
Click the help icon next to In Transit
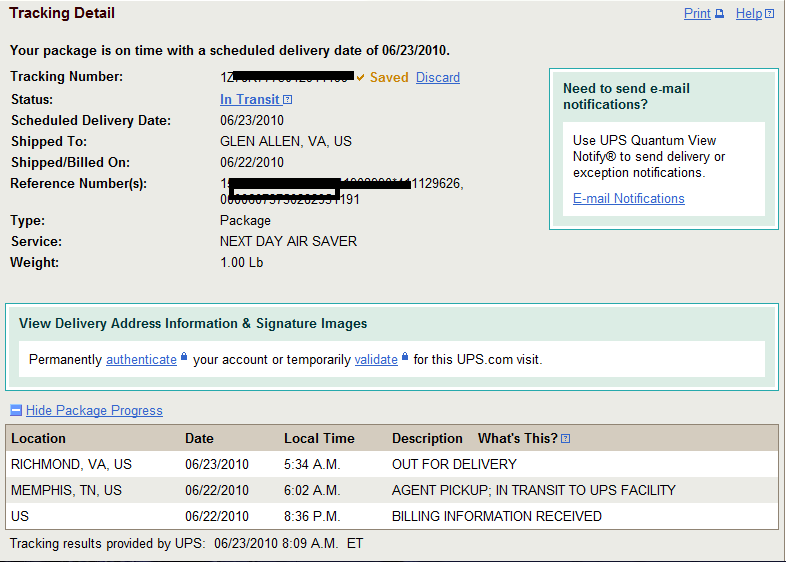tap(288, 100)
